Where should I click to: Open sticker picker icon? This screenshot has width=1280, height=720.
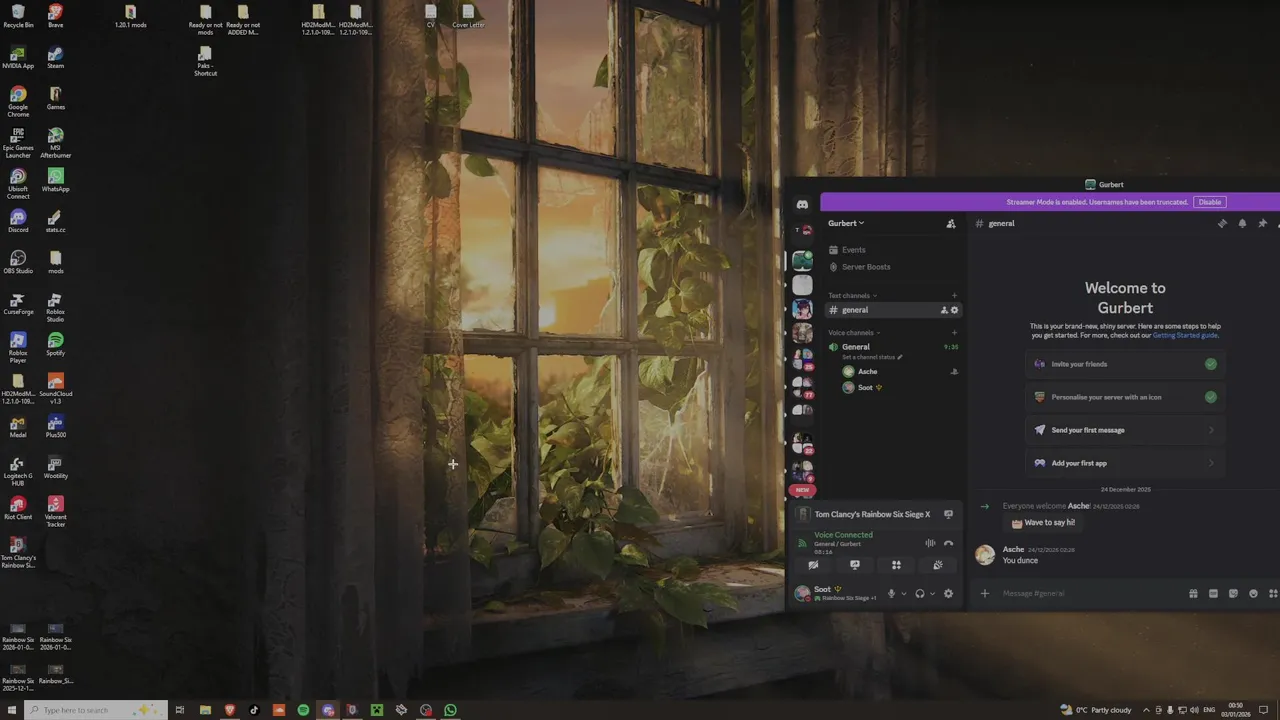coord(1233,593)
